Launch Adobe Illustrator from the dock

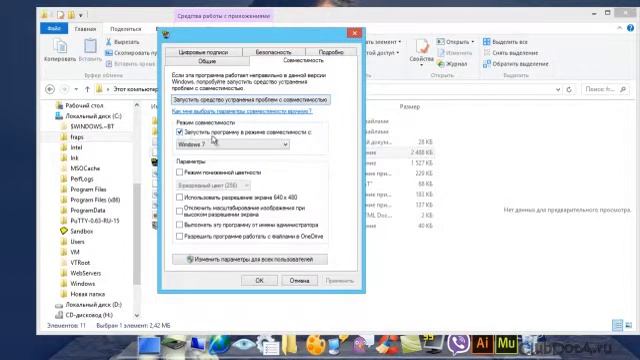482,344
